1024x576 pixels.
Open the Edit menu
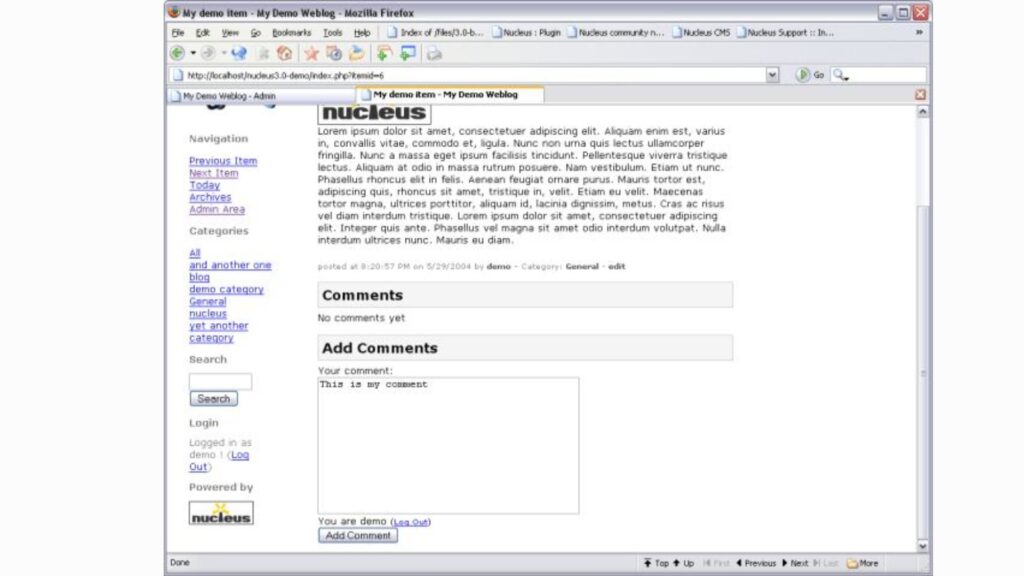(202, 32)
